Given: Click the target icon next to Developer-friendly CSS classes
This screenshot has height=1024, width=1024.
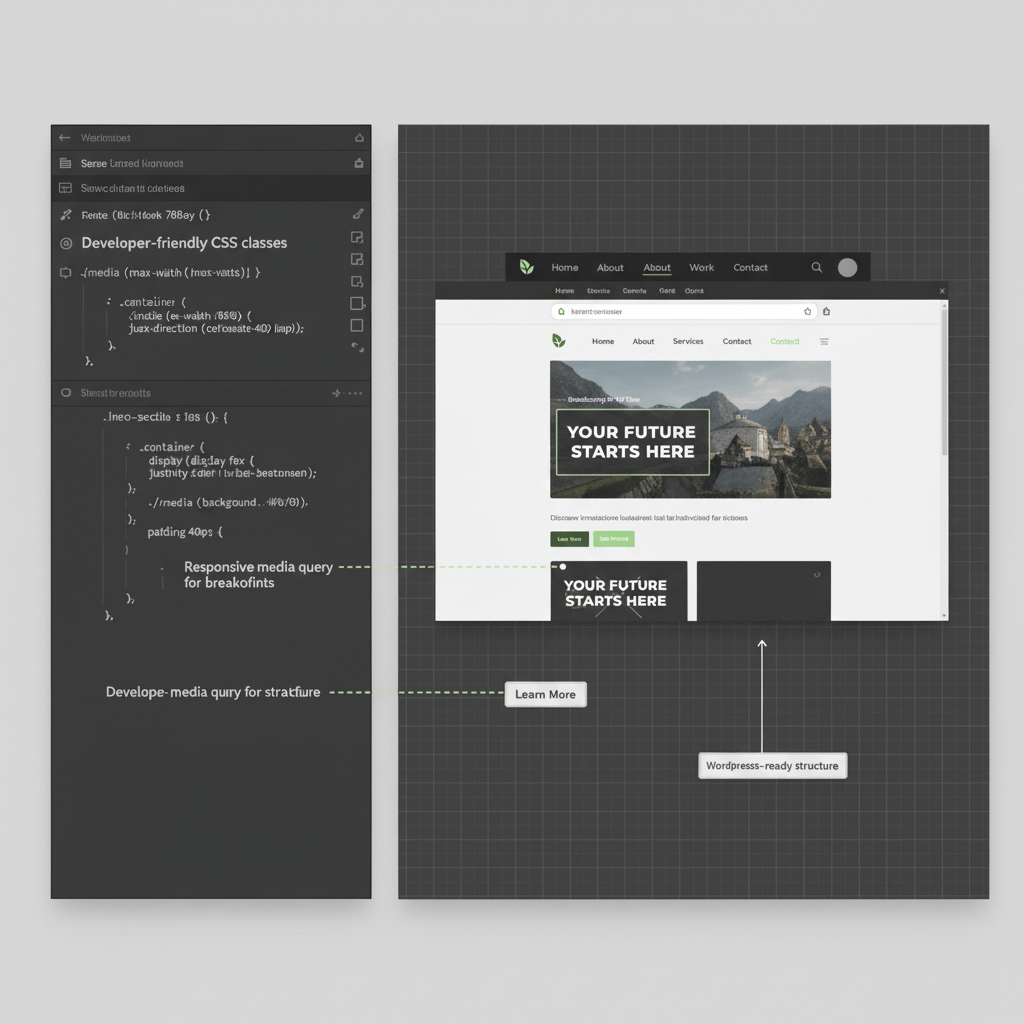Looking at the screenshot, I should pyautogui.click(x=66, y=242).
